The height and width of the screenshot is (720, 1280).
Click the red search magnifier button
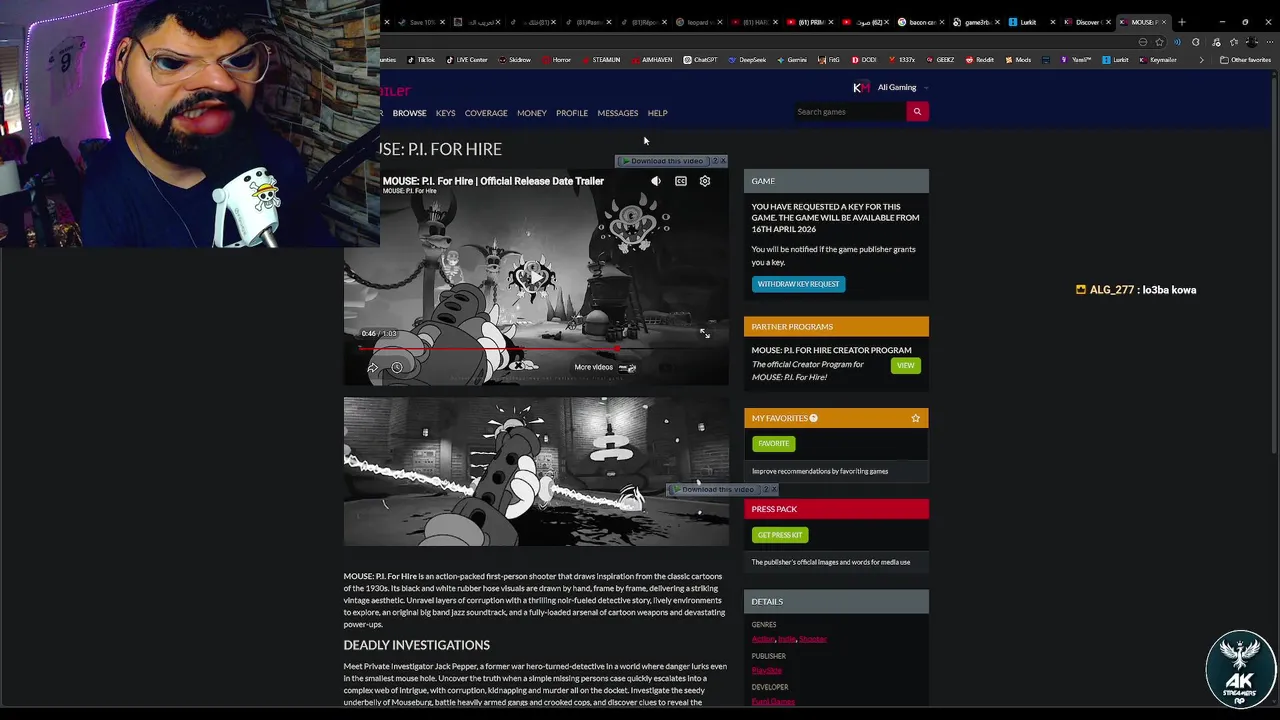[x=917, y=112]
